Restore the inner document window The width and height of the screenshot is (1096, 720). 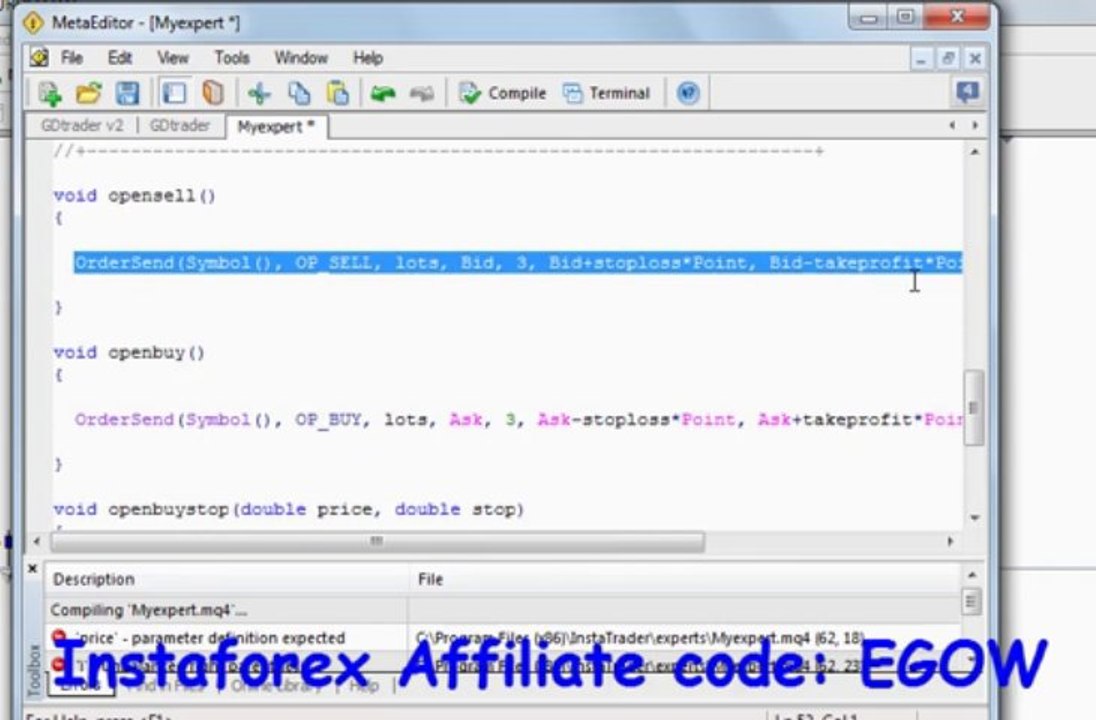tap(949, 59)
